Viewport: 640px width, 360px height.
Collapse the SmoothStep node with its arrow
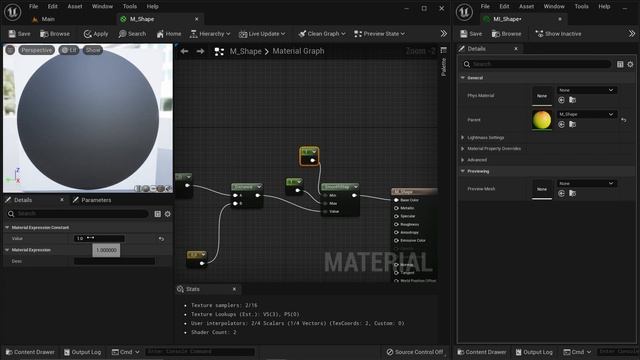[x=356, y=187]
